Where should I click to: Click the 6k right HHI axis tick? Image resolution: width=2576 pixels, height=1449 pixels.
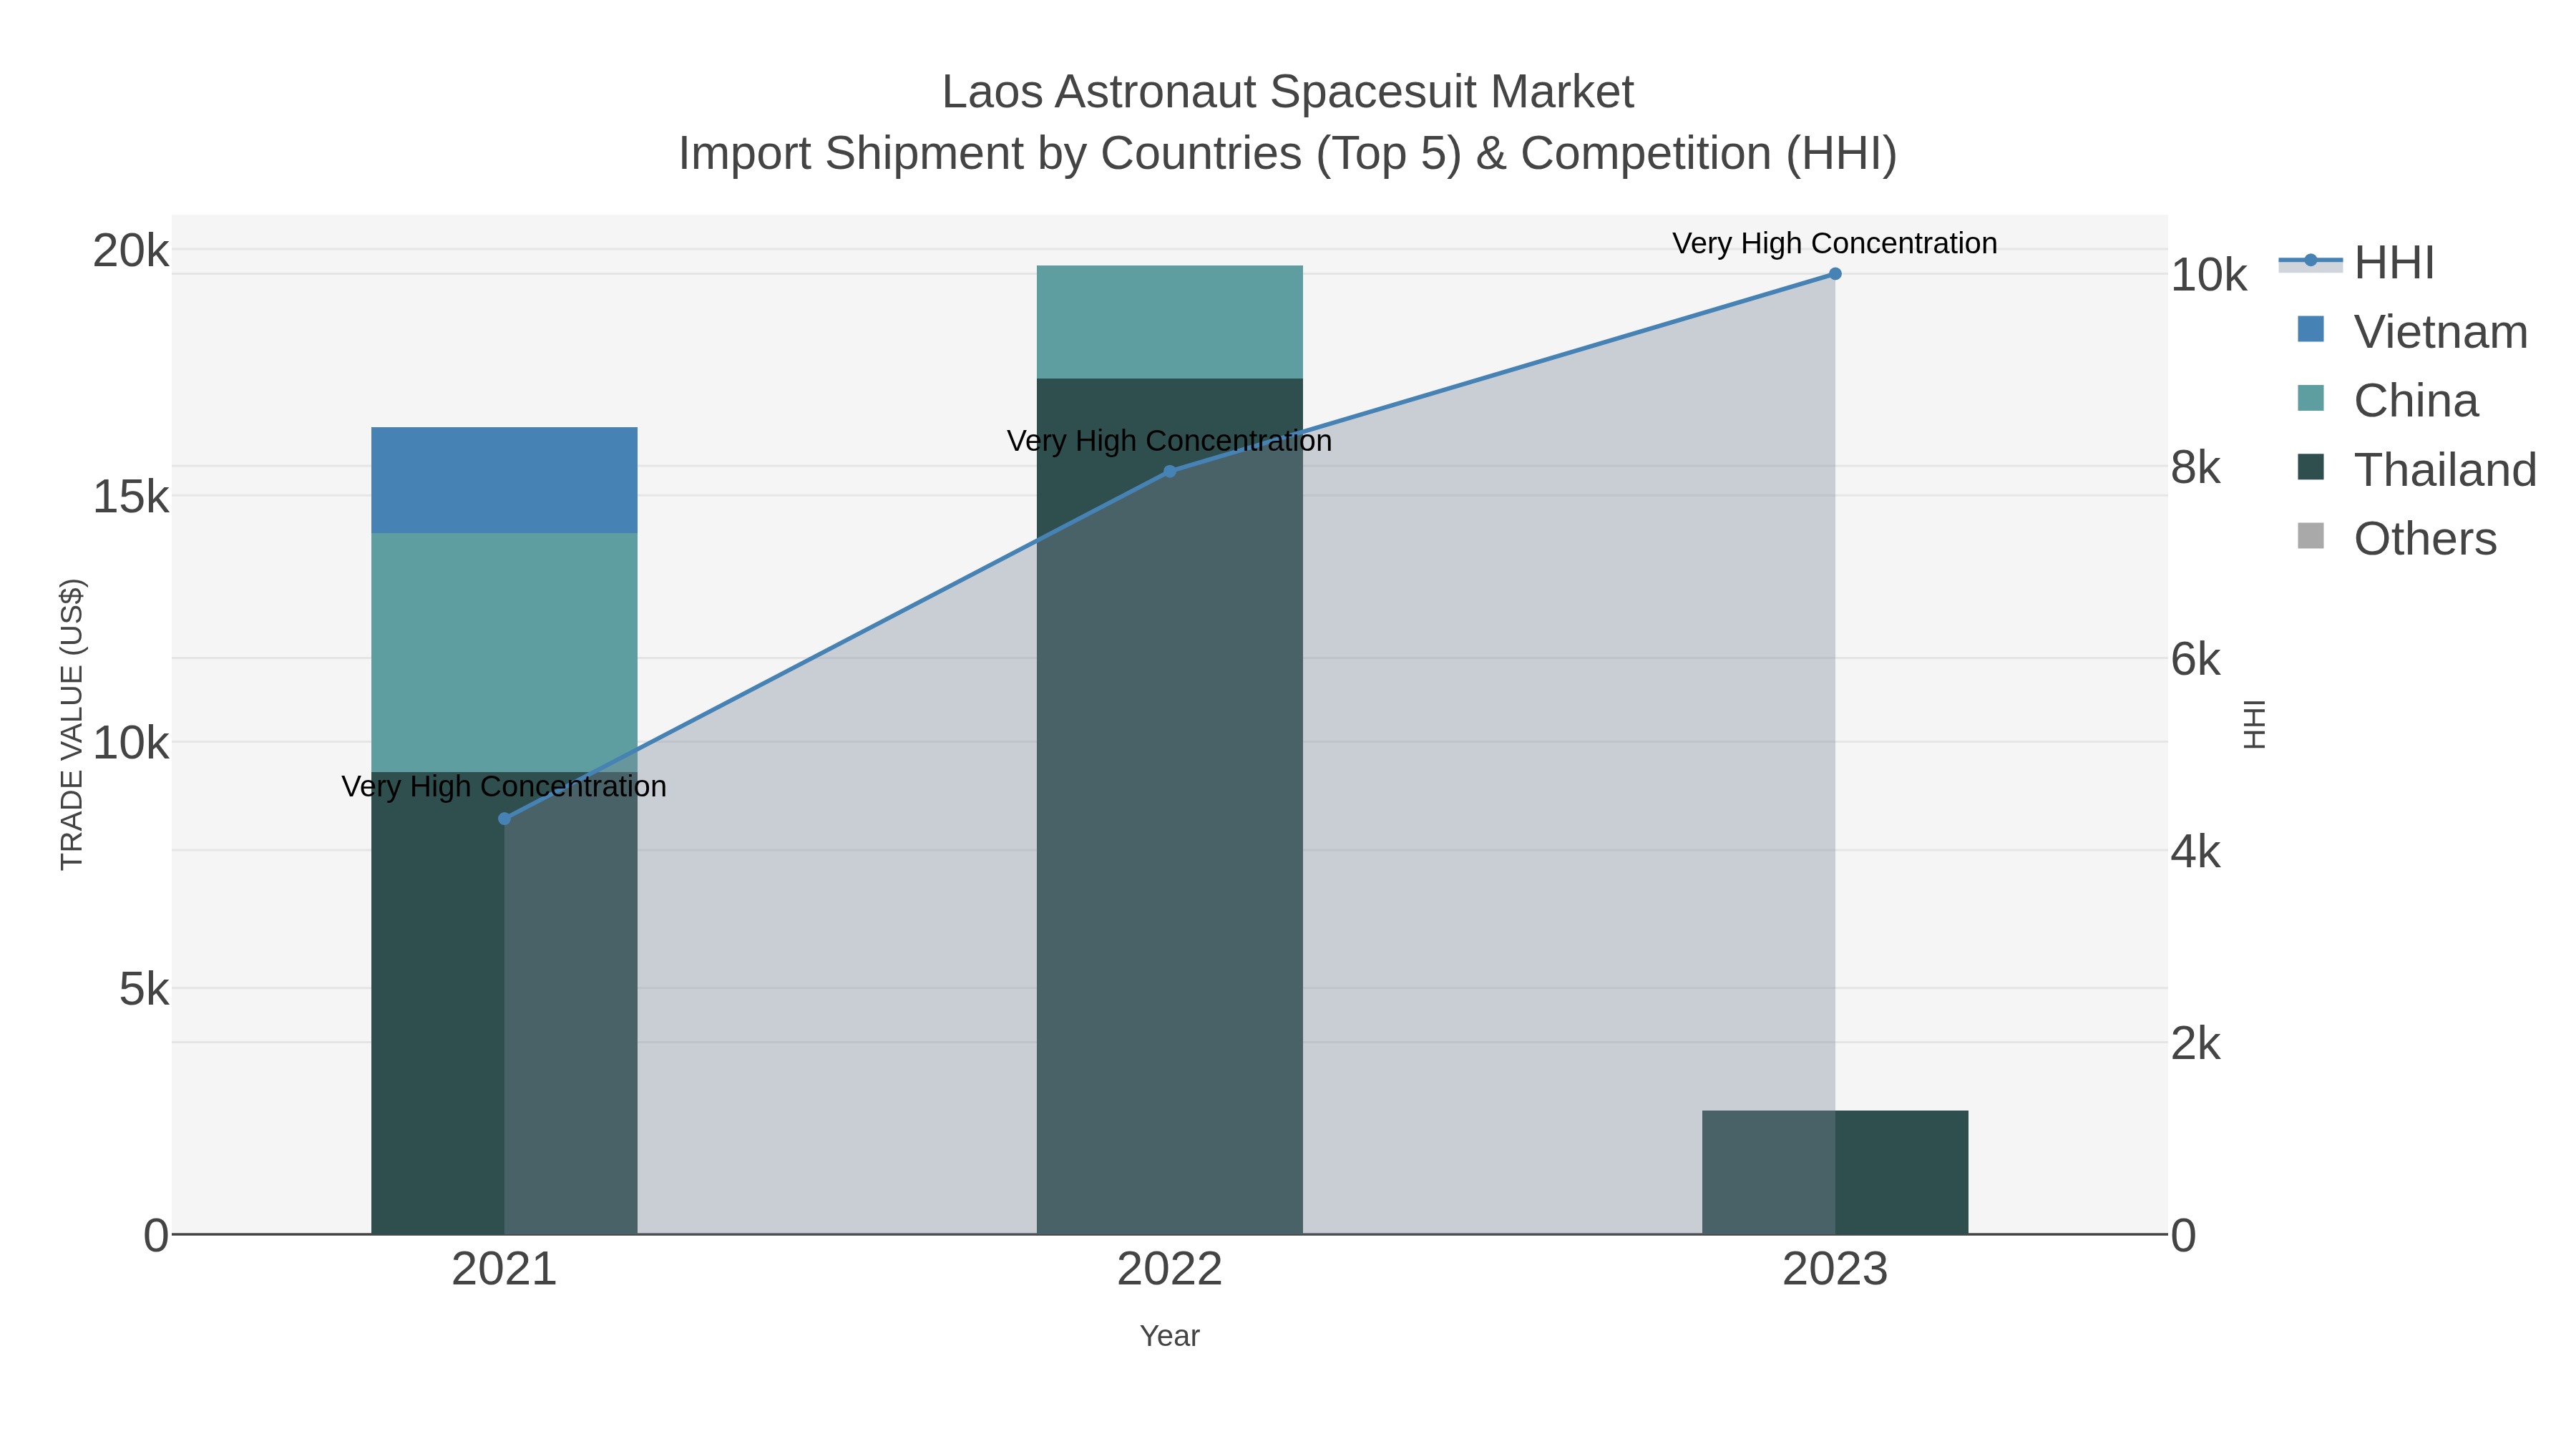[2196, 659]
